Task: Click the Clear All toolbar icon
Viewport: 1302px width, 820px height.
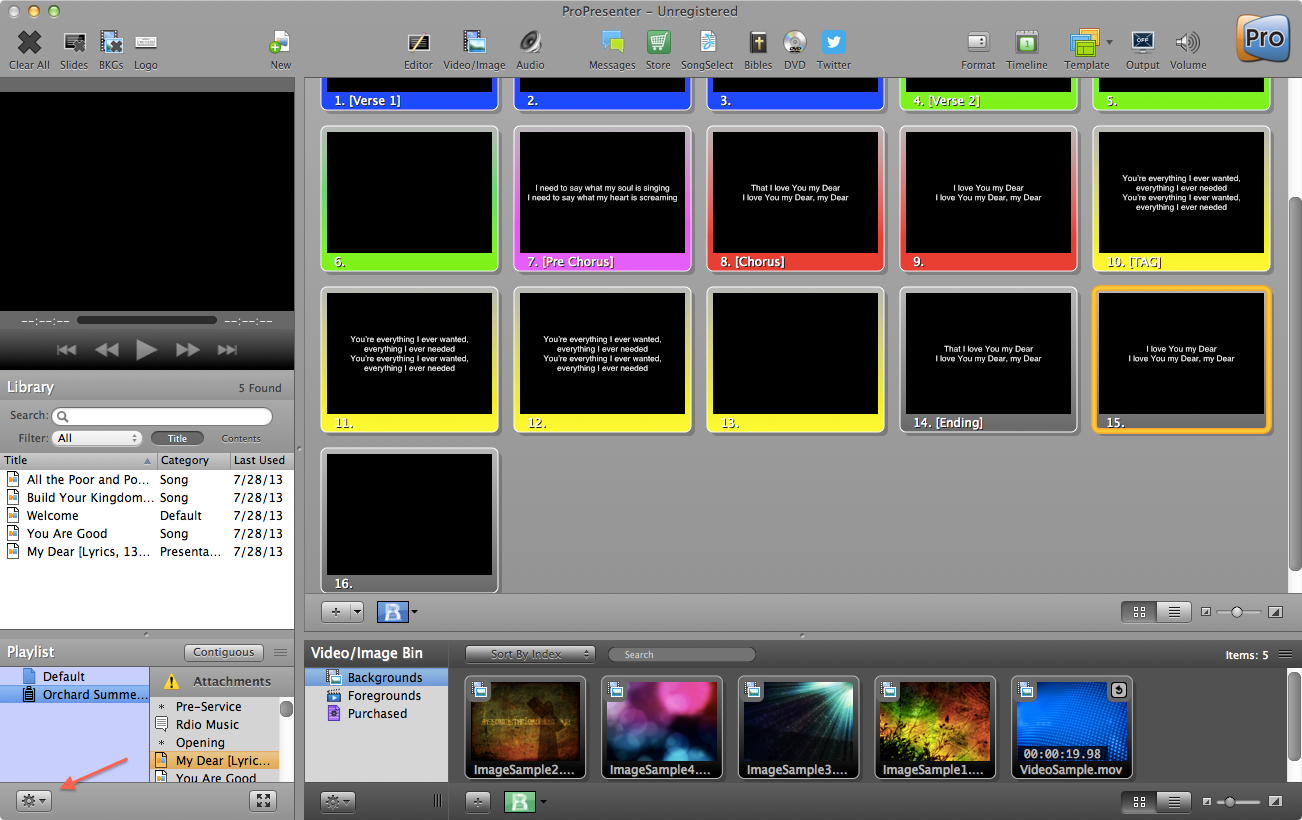Action: (x=29, y=42)
